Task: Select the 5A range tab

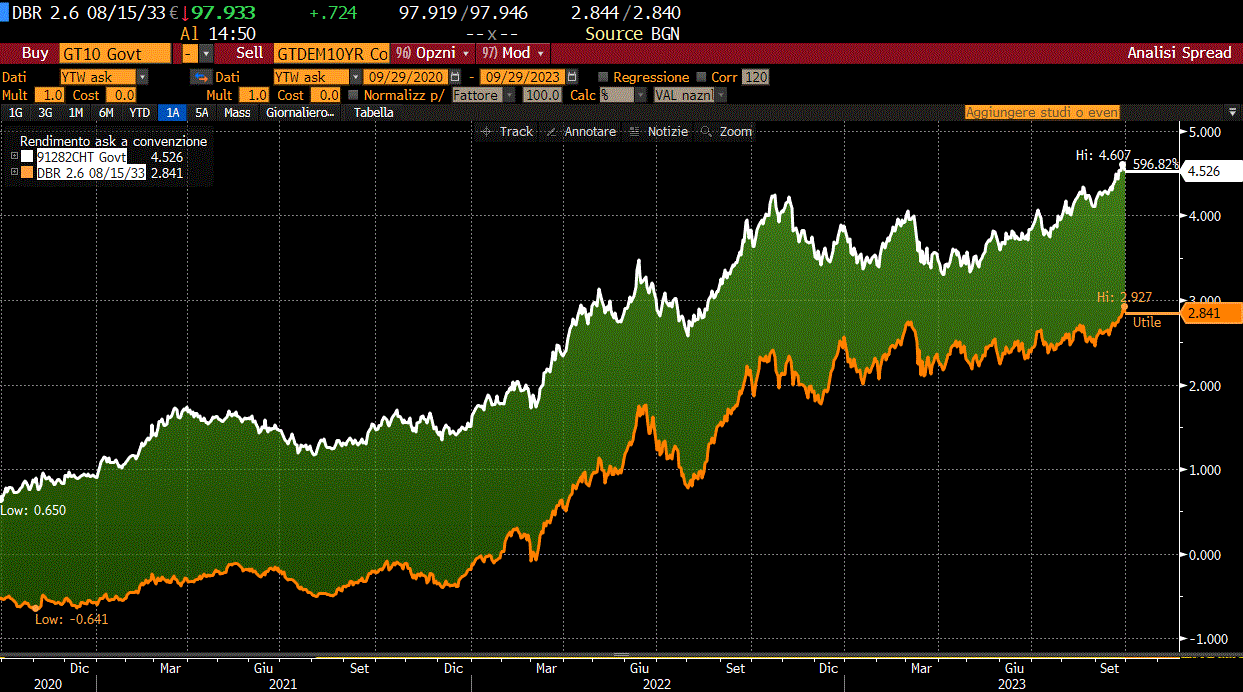Action: pos(202,113)
